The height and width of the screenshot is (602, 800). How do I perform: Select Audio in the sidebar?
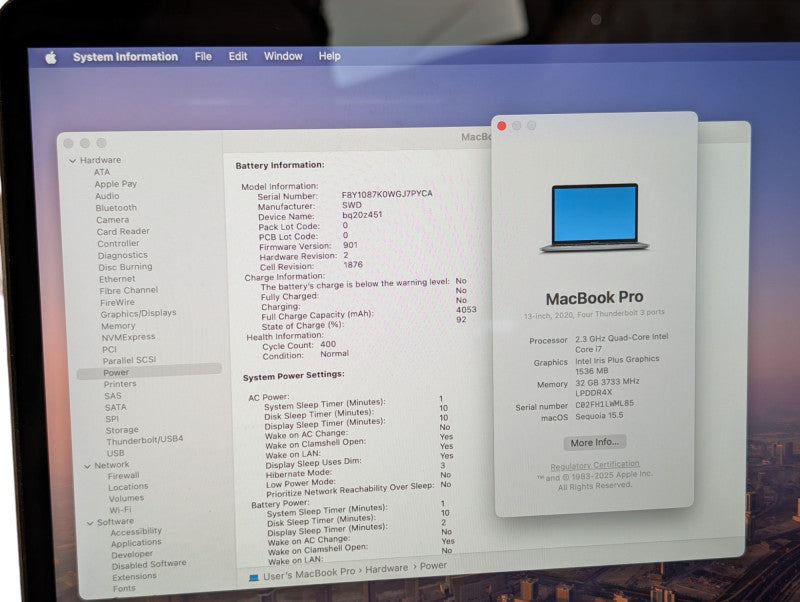(x=107, y=196)
